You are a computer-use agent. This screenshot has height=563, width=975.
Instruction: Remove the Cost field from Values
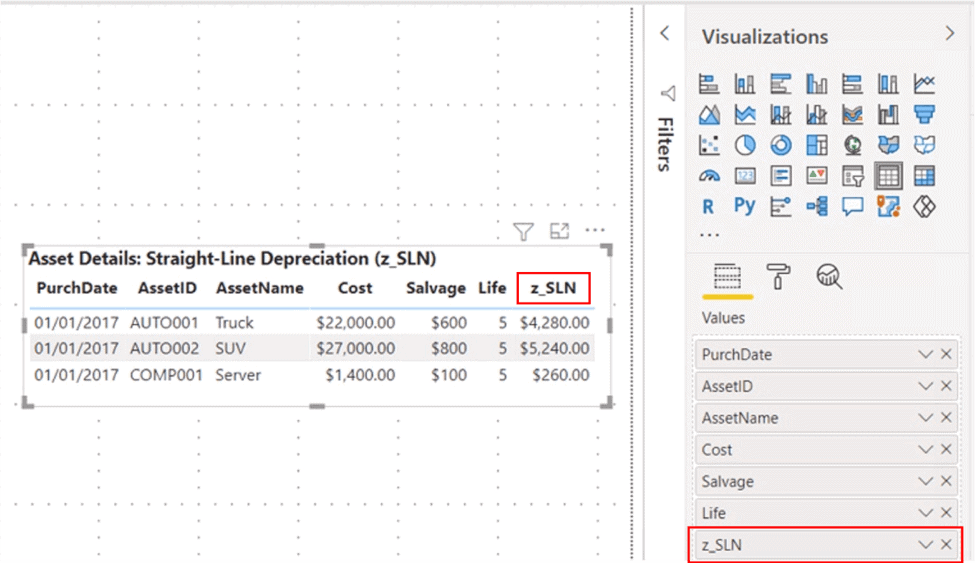pyautogui.click(x=946, y=450)
